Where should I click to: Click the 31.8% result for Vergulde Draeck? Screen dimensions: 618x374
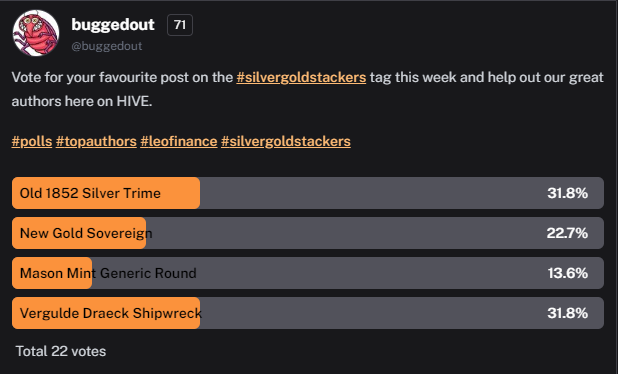click(568, 313)
